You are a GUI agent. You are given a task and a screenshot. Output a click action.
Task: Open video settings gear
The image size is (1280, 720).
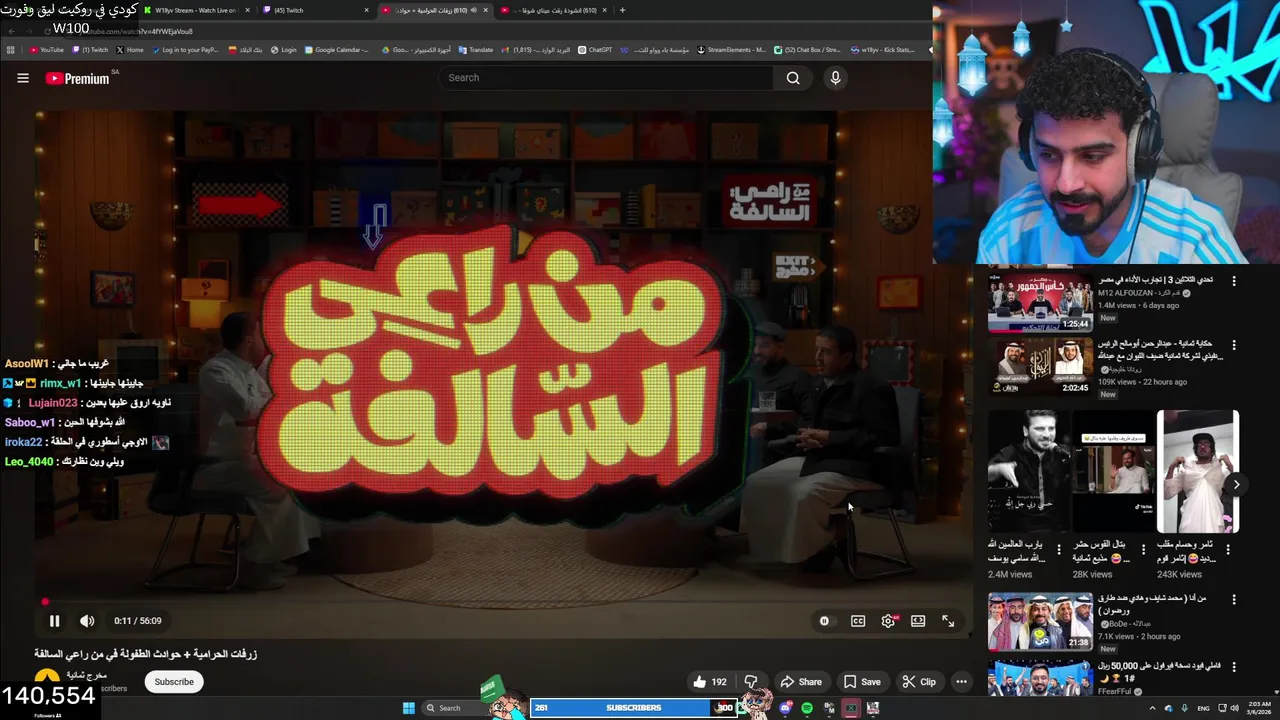[x=888, y=621]
